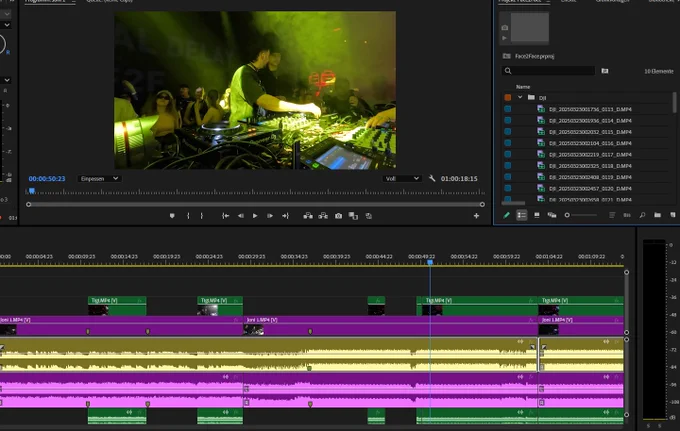
Task: Adjust the project thumbnail zoom slider
Action: 581,215
